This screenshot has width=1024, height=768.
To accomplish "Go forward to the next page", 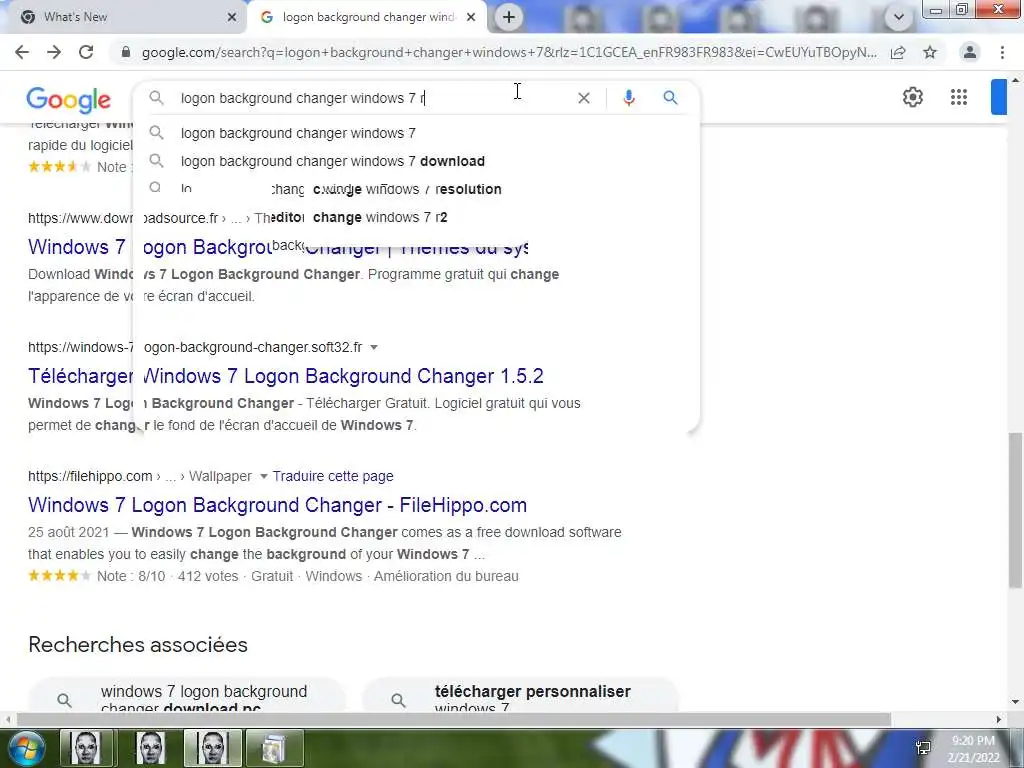I will 54,52.
